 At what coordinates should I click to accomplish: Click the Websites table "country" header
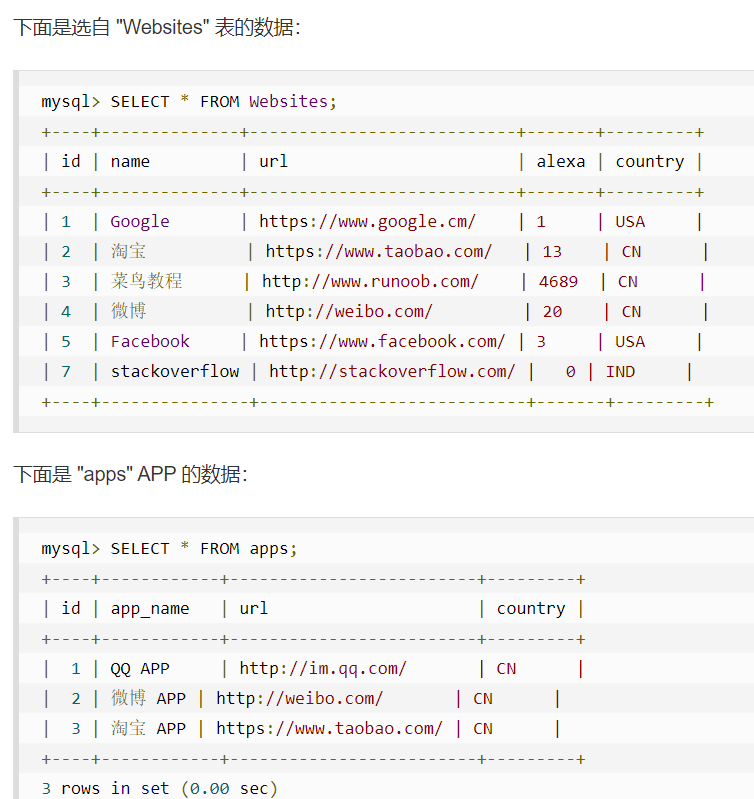(x=650, y=162)
